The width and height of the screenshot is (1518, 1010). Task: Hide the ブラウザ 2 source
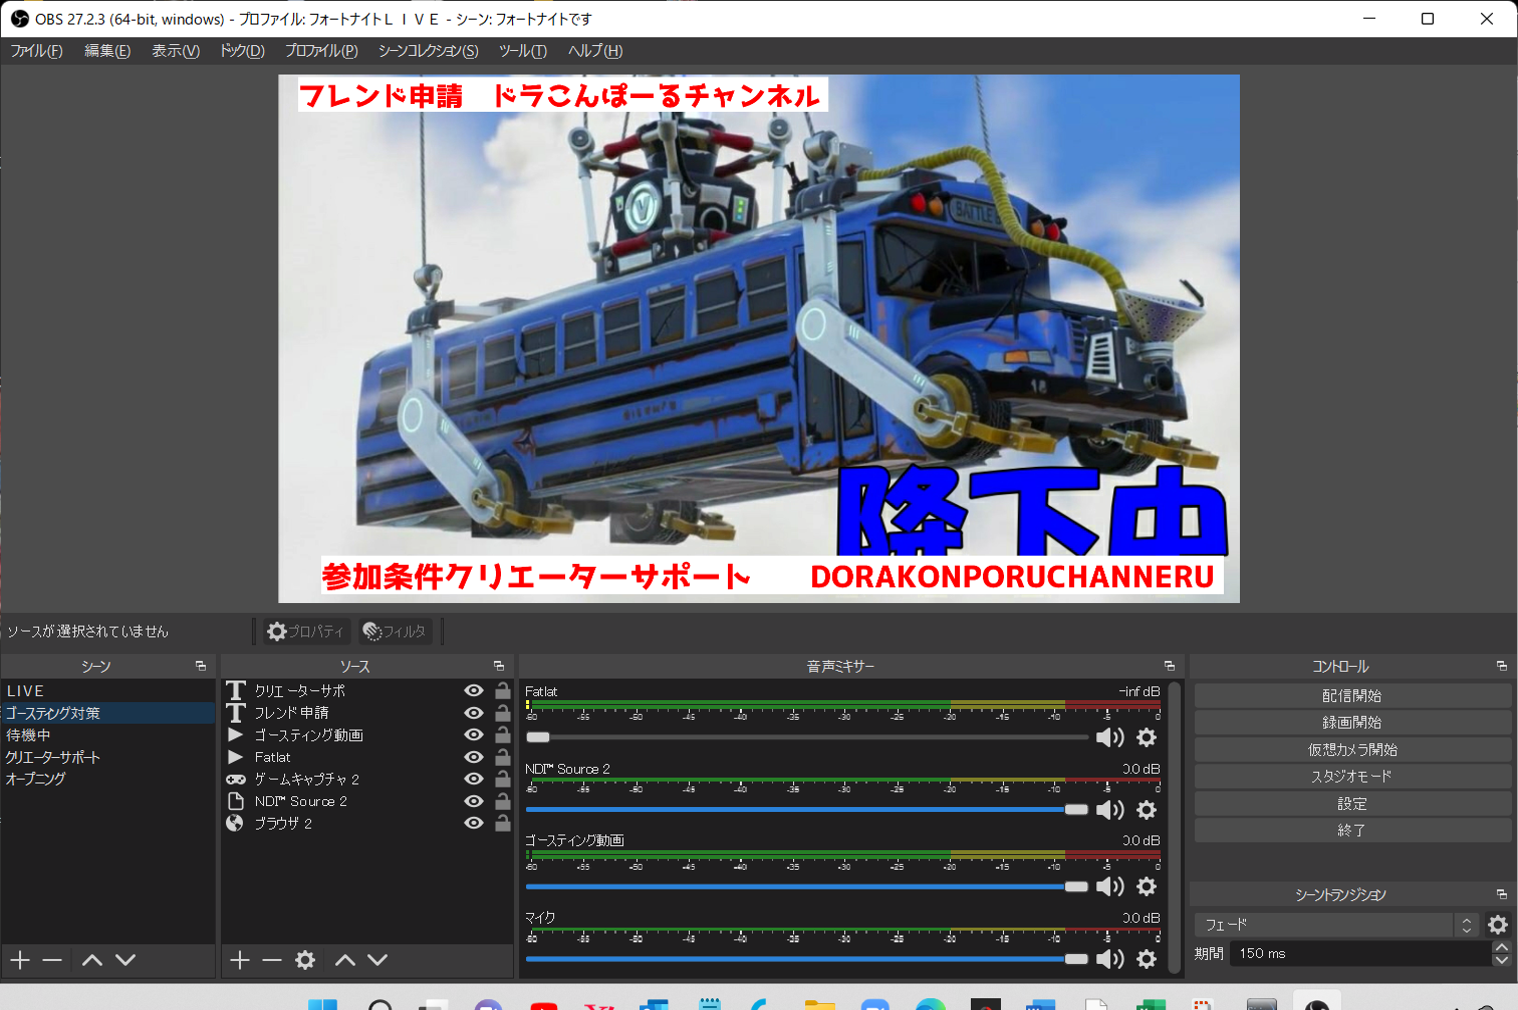pyautogui.click(x=474, y=822)
